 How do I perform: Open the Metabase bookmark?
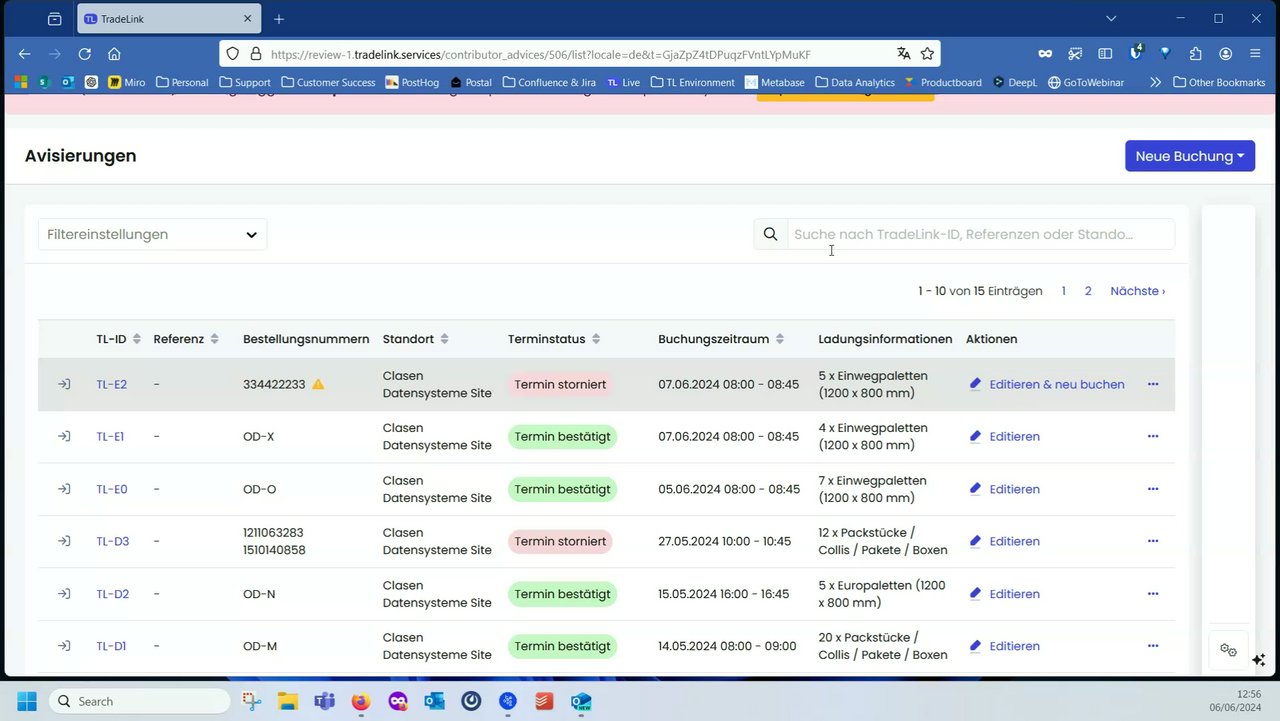[775, 82]
